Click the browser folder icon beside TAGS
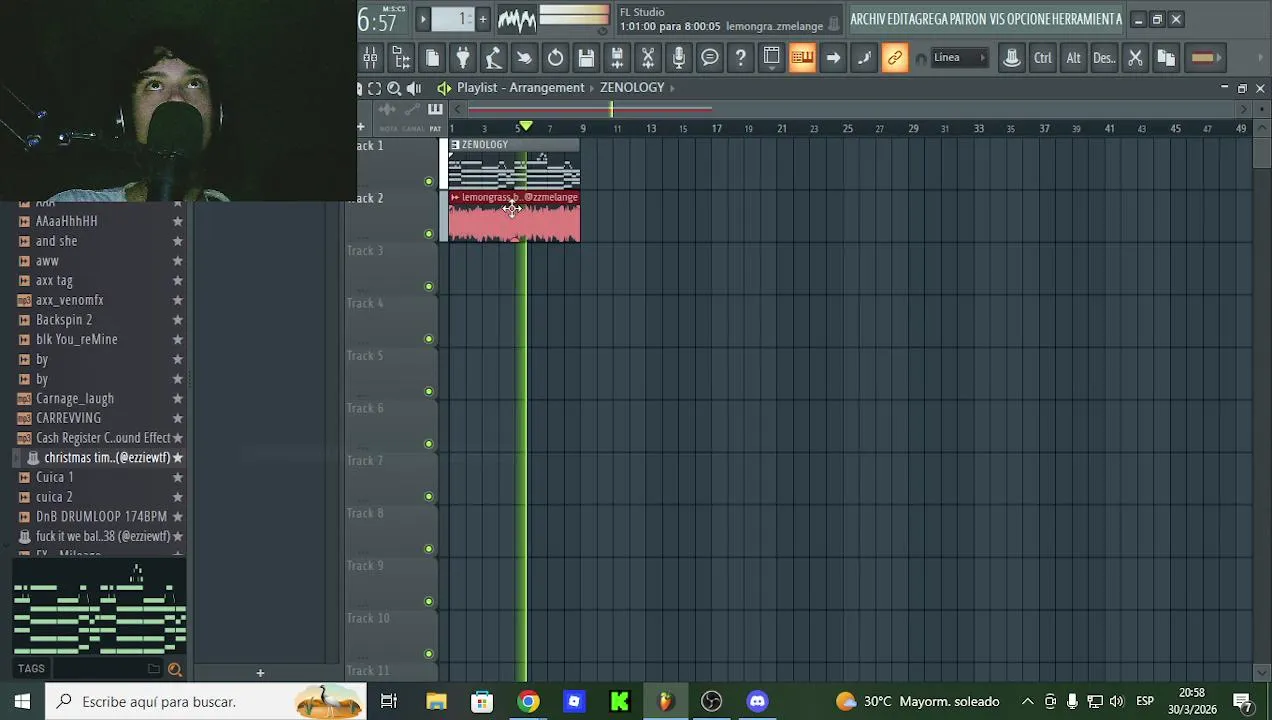Image resolution: width=1272 pixels, height=720 pixels. [x=153, y=669]
